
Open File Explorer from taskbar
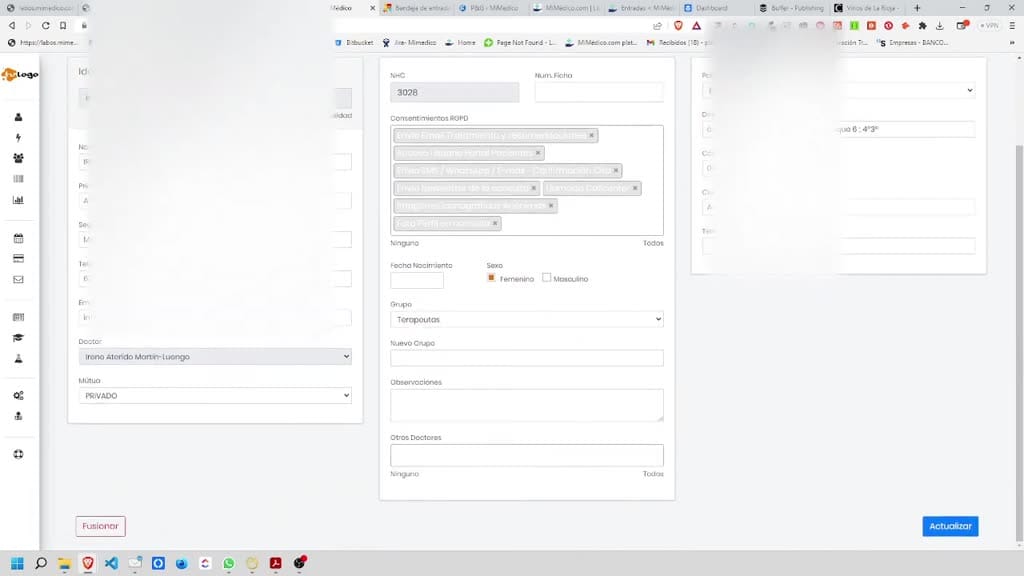click(x=64, y=563)
